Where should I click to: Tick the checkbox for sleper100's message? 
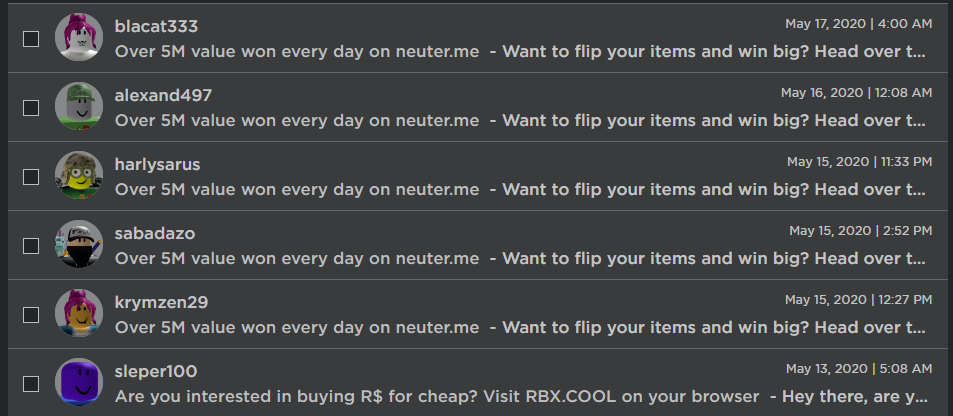pyautogui.click(x=31, y=383)
